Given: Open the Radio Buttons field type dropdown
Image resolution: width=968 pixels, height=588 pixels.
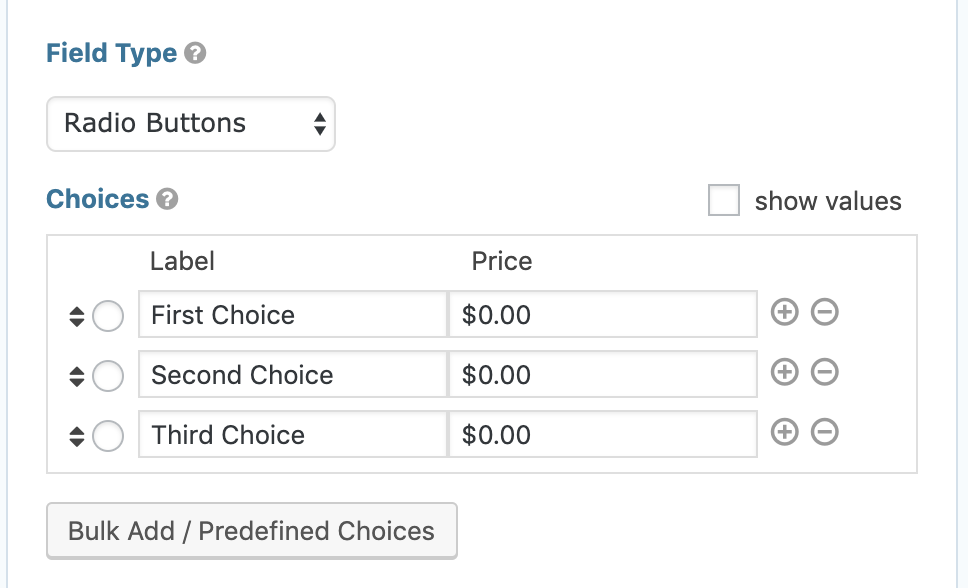Looking at the screenshot, I should click(191, 124).
